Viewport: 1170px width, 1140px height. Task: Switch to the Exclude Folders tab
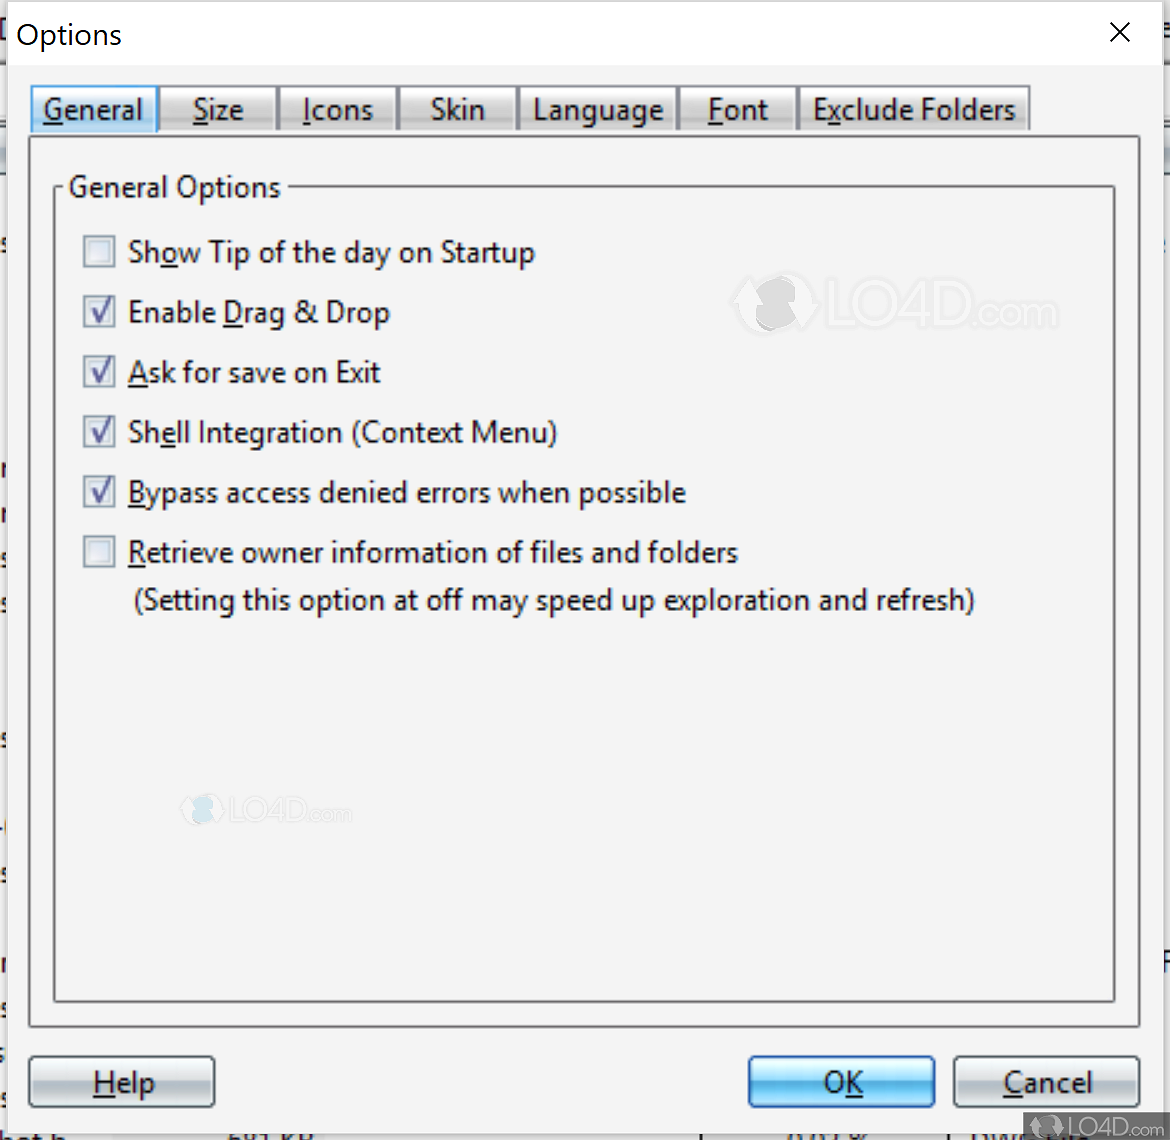pyautogui.click(x=912, y=110)
